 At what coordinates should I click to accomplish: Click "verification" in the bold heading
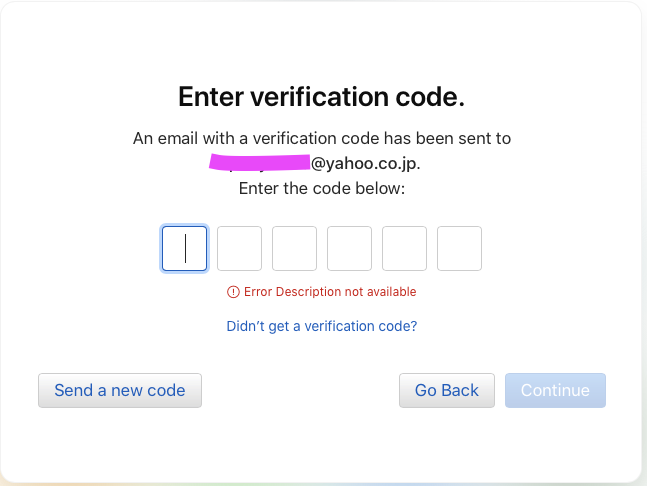pyautogui.click(x=327, y=97)
